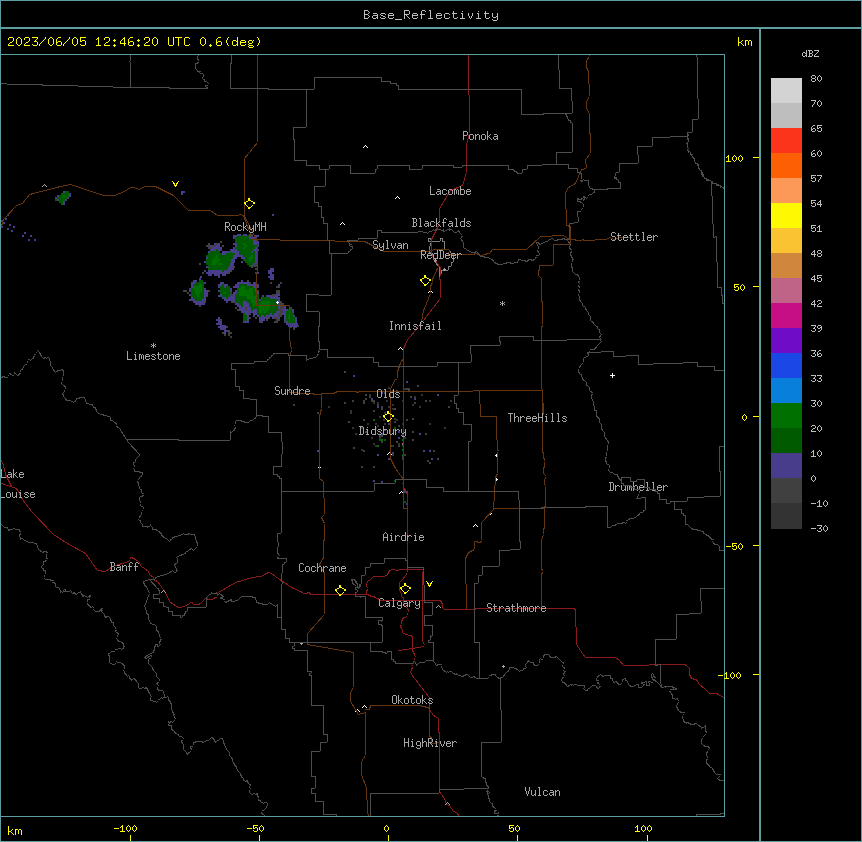862x842 pixels.
Task: Click the dBZ legend heading
Action: tap(810, 54)
